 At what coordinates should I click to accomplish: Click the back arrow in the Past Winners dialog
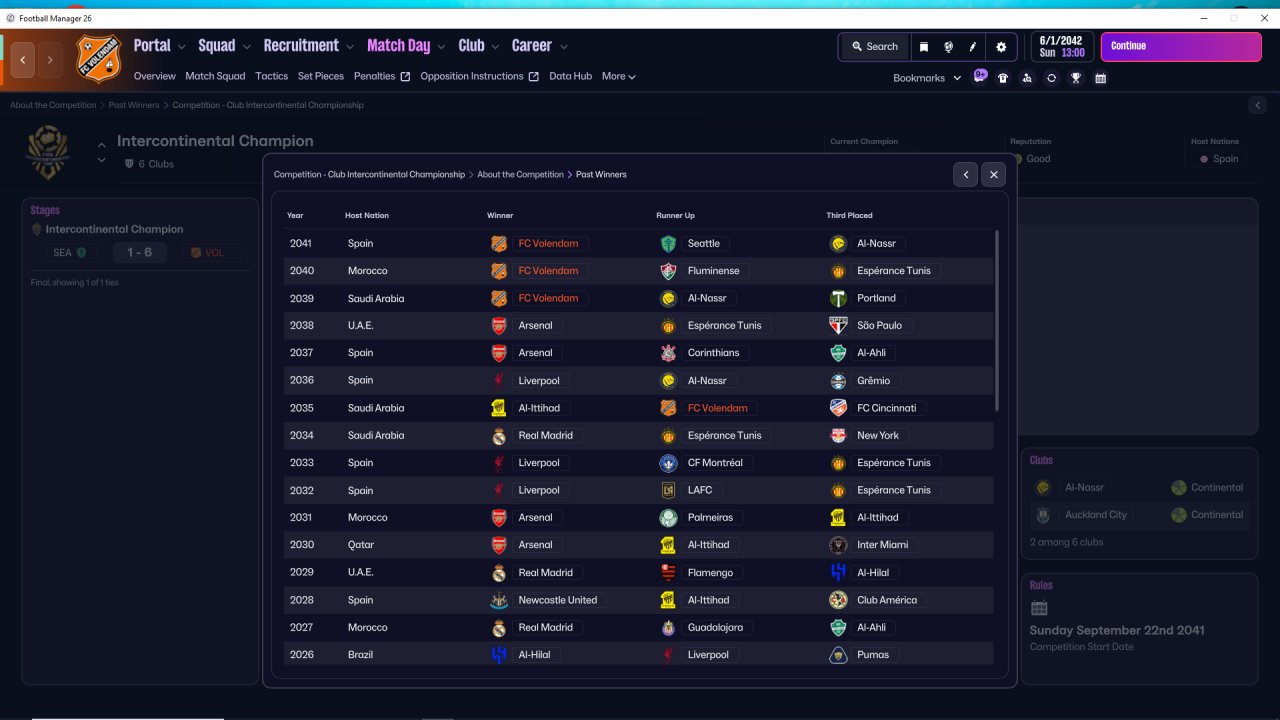click(x=965, y=175)
